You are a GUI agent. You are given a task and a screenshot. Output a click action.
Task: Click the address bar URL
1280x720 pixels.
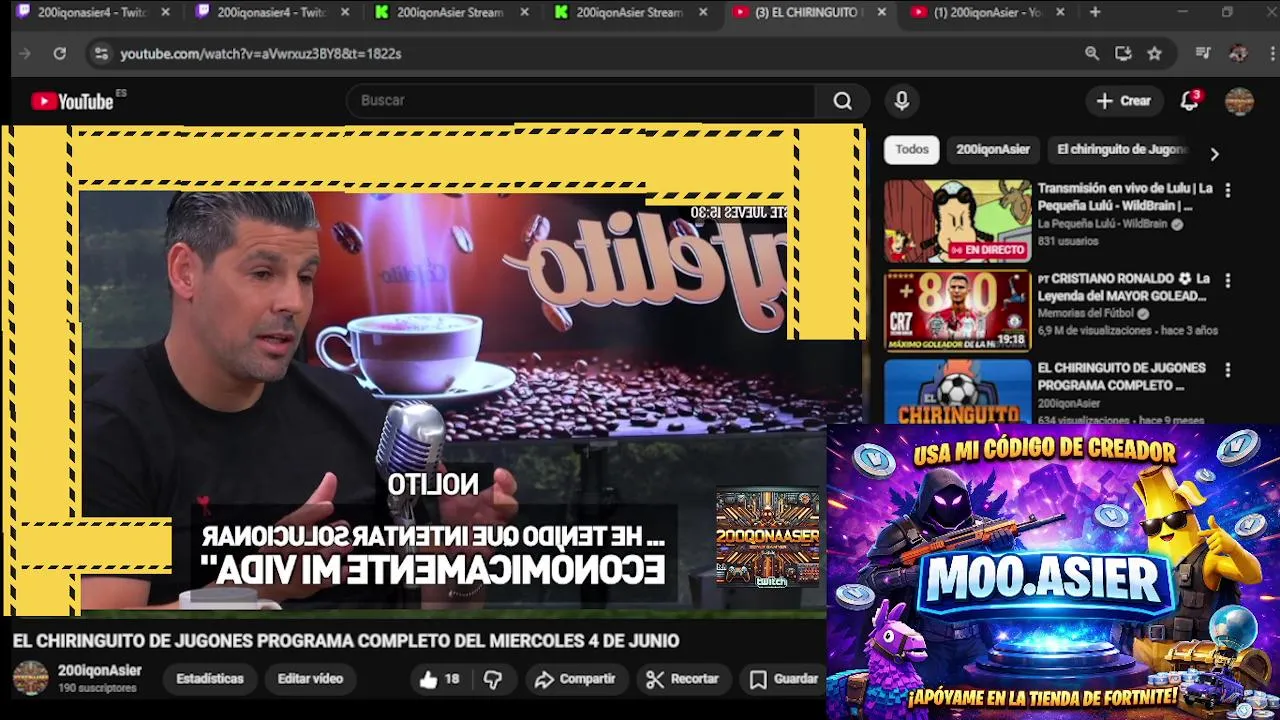coord(261,54)
